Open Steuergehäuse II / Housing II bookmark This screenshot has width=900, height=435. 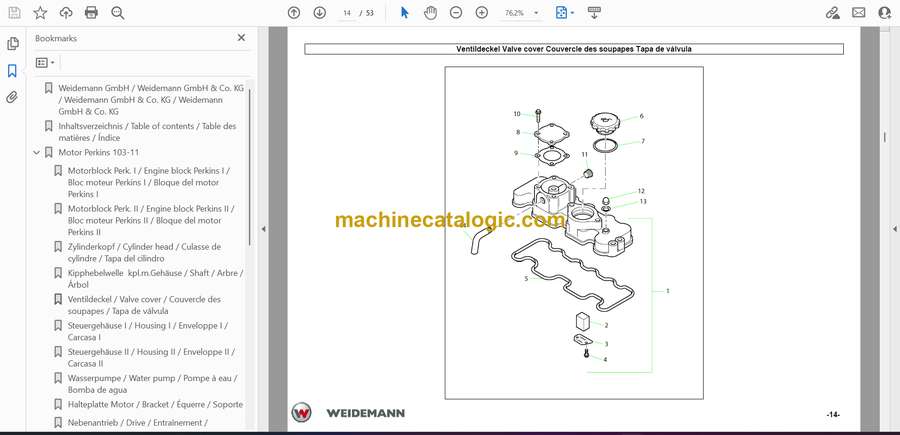(x=151, y=358)
